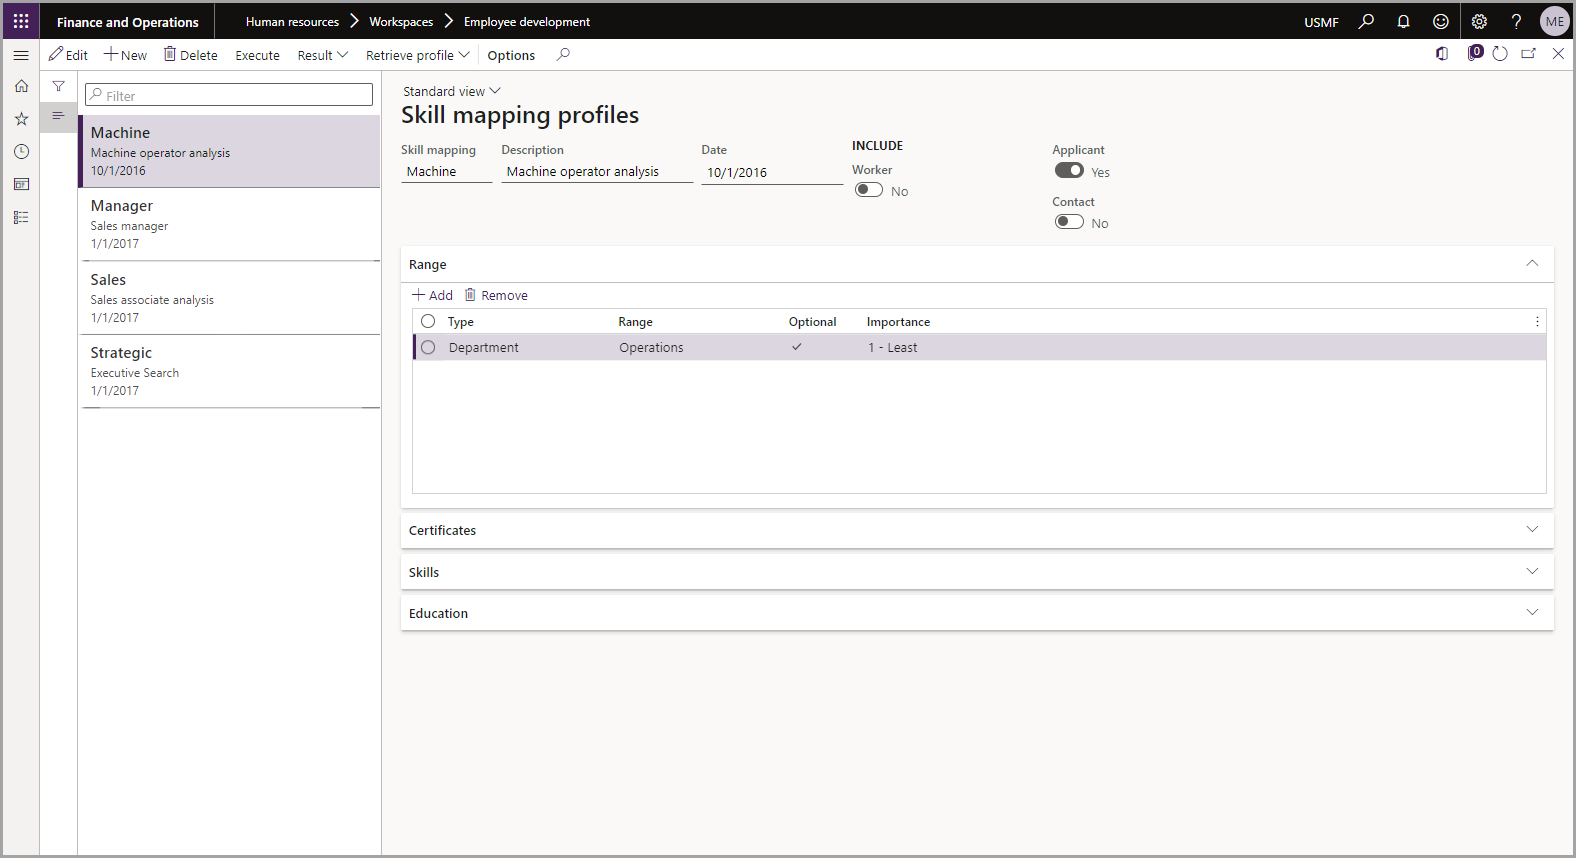Sort by Optional column header
The height and width of the screenshot is (858, 1576).
point(812,322)
